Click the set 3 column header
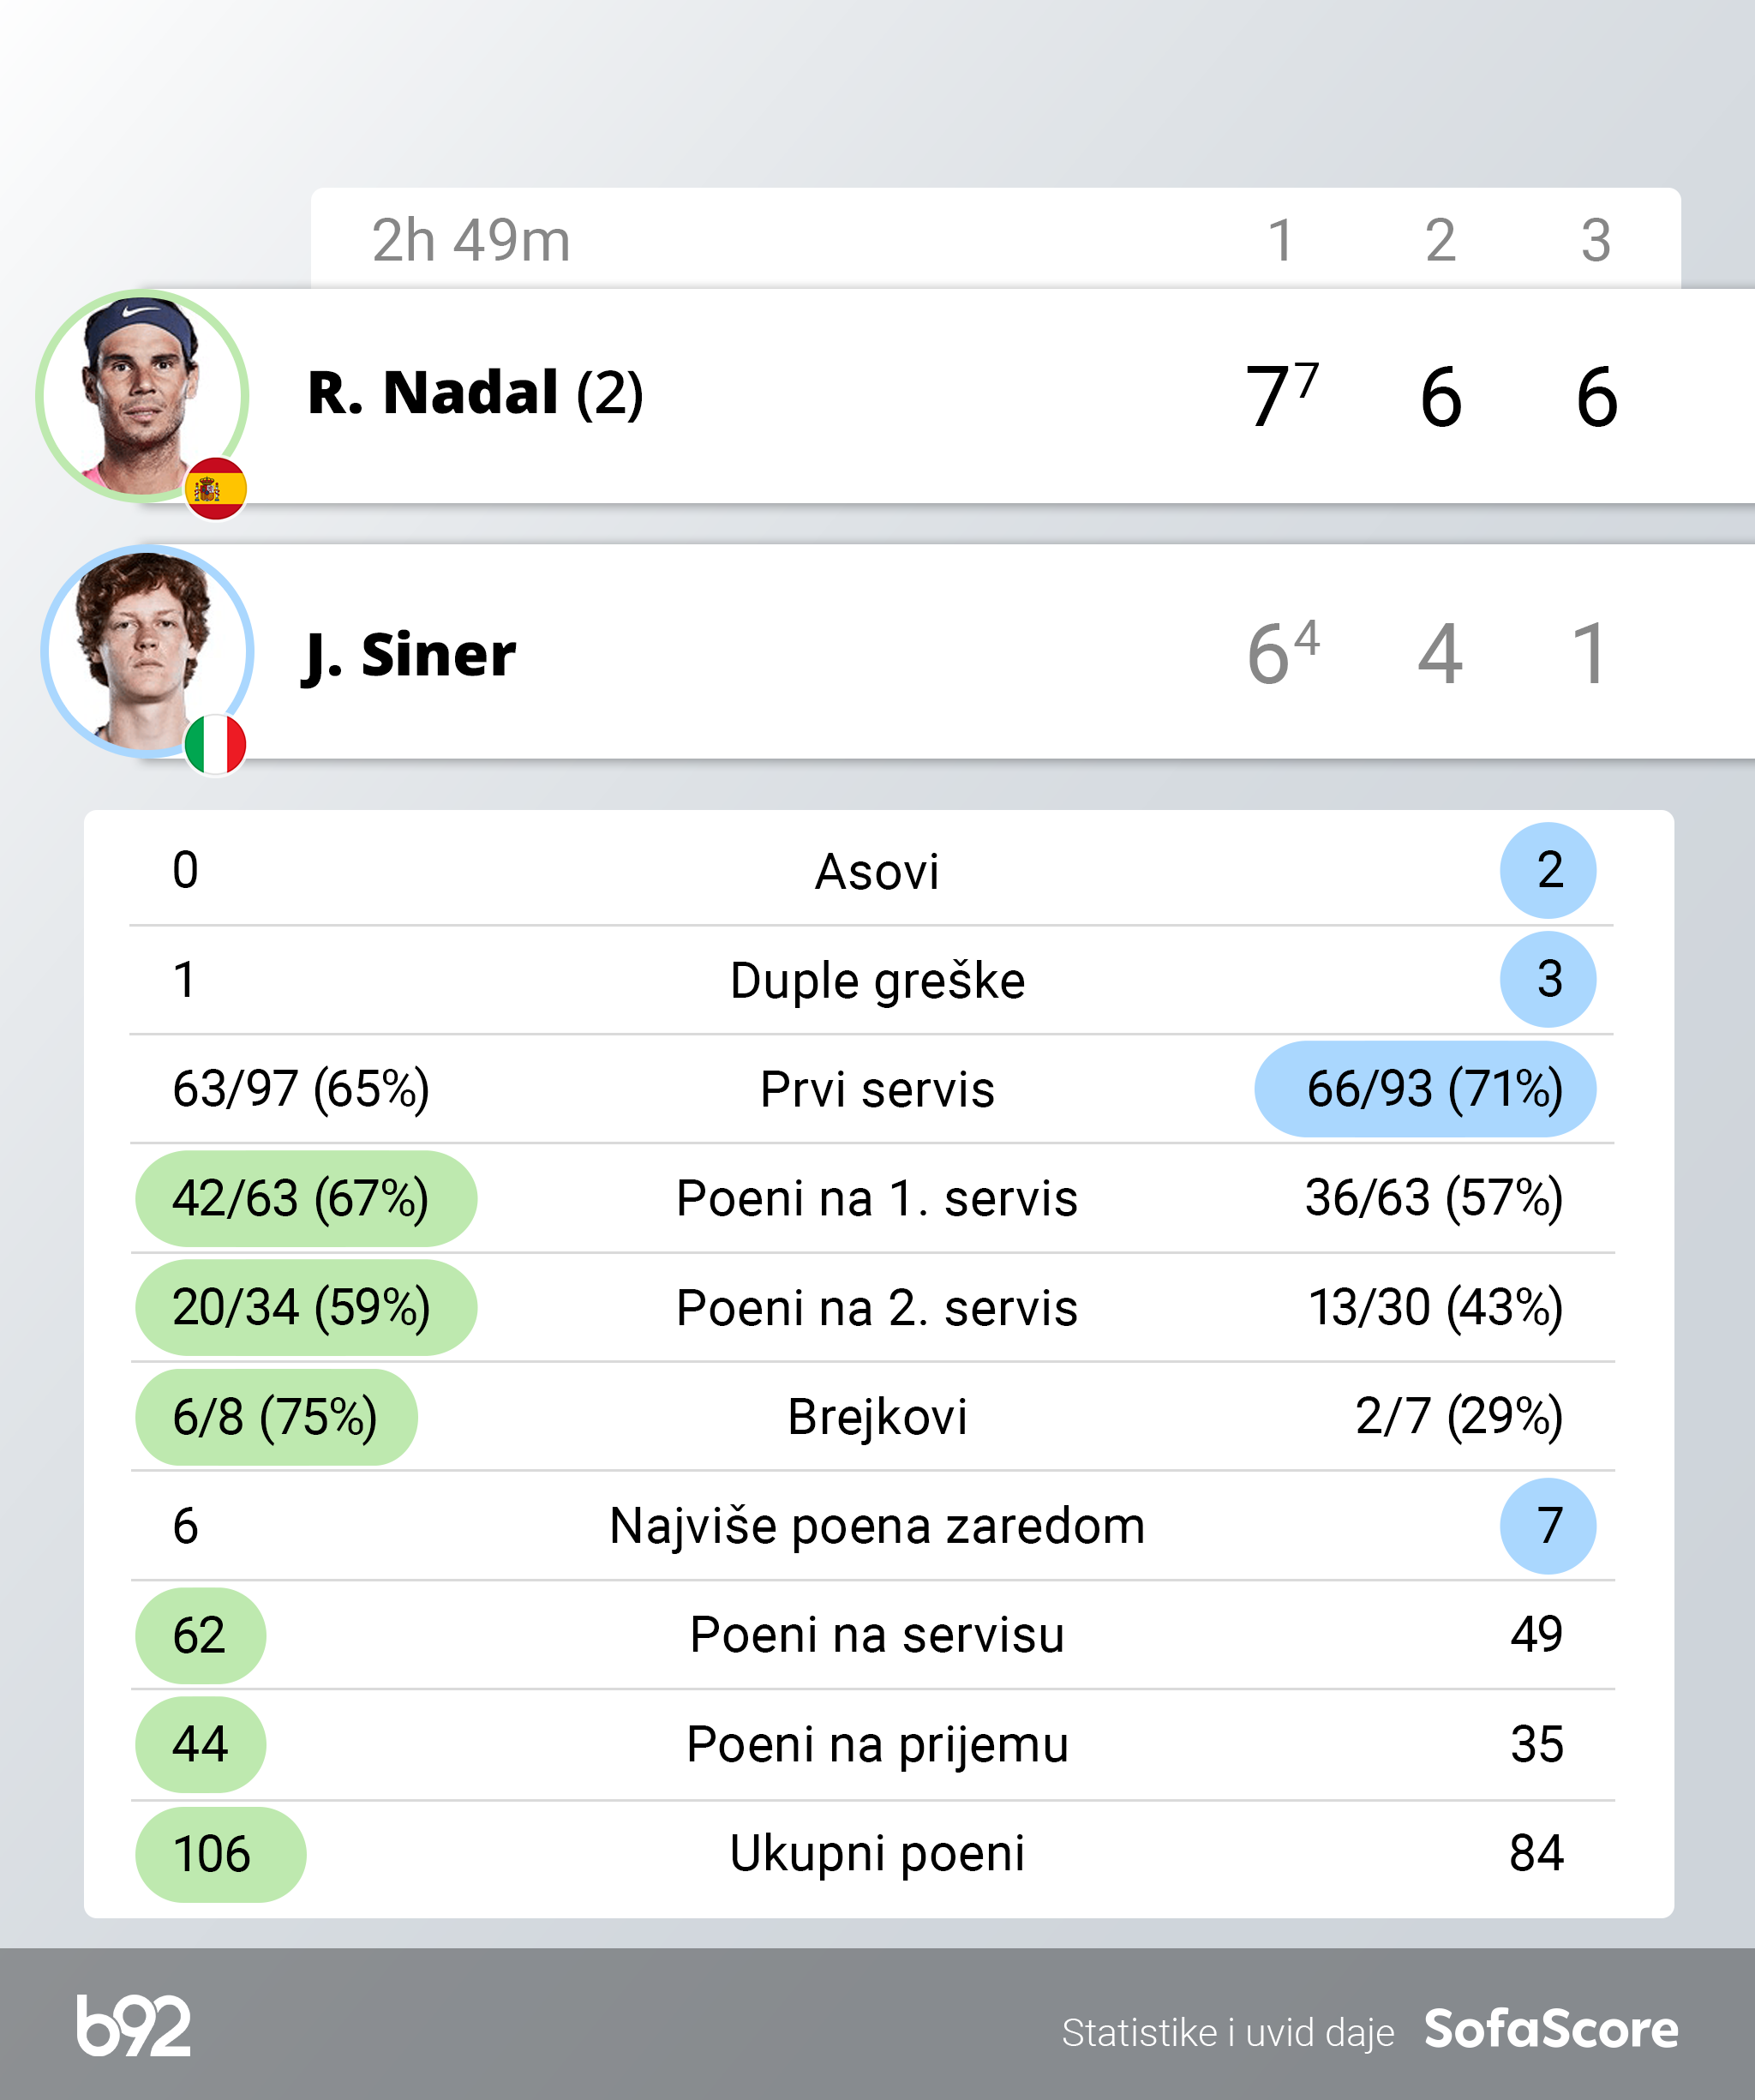The image size is (1755, 2100). pos(1595,241)
